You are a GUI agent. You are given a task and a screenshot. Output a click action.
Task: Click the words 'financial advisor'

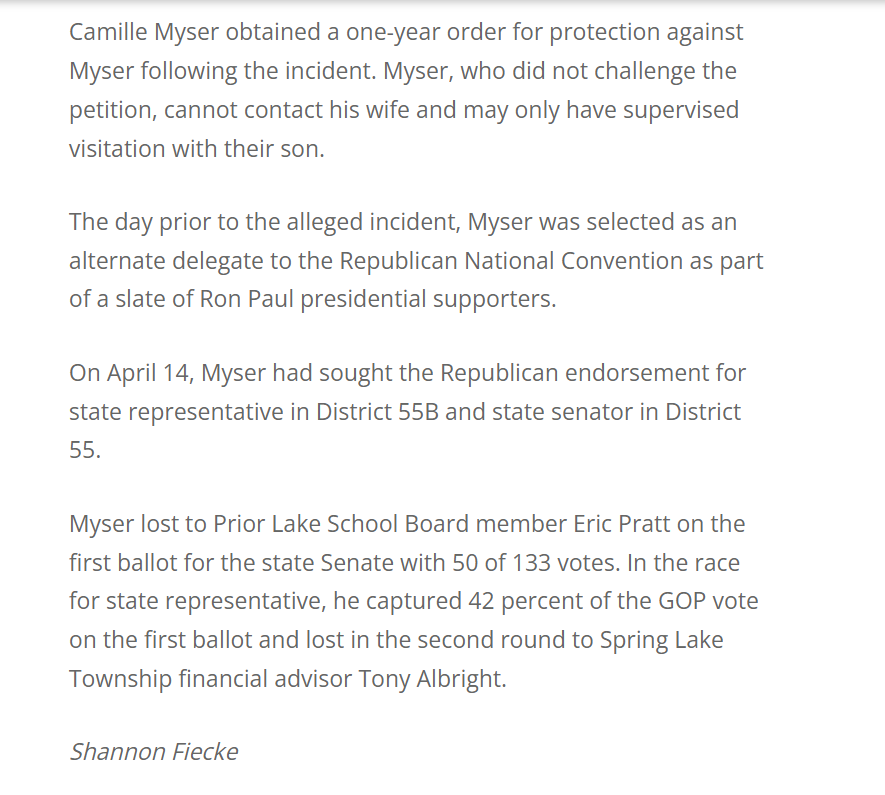(x=265, y=679)
